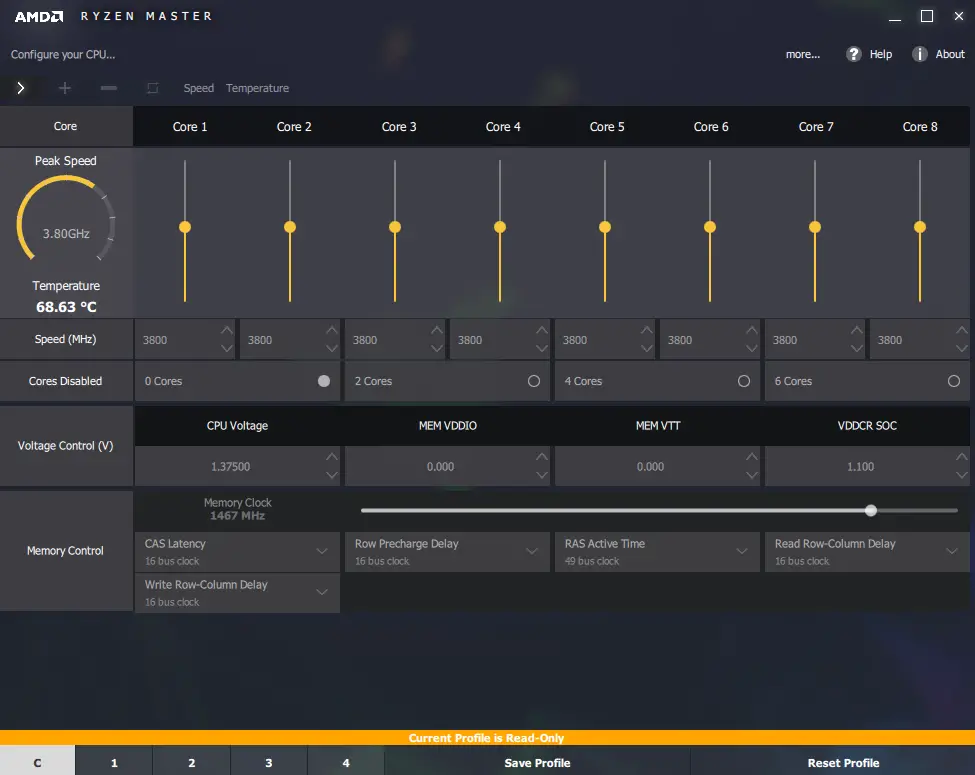Increase Core 2 speed with up arrow
Image resolution: width=975 pixels, height=775 pixels.
[332, 330]
